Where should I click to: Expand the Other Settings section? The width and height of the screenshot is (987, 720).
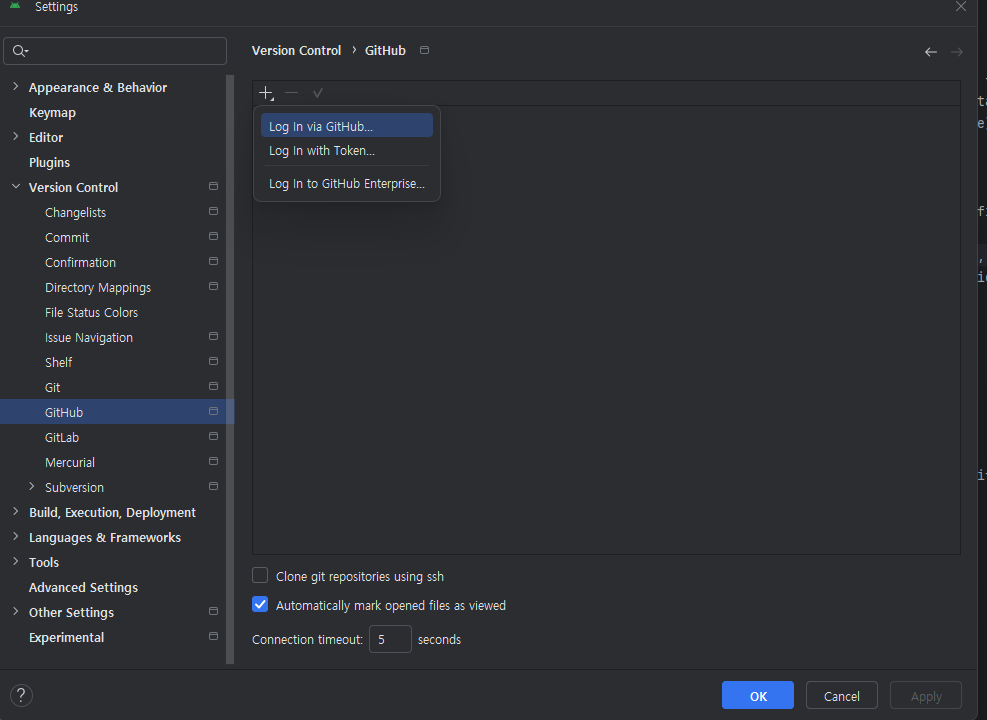pos(16,612)
